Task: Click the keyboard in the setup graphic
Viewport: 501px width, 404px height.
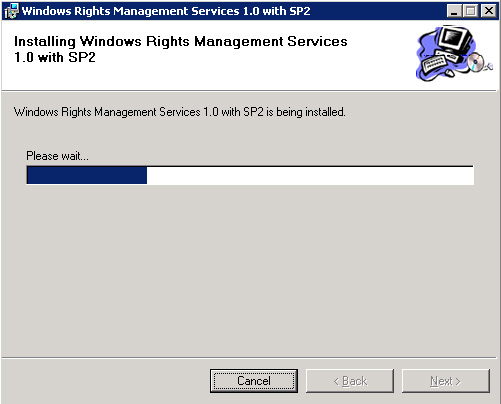Action: (x=434, y=63)
